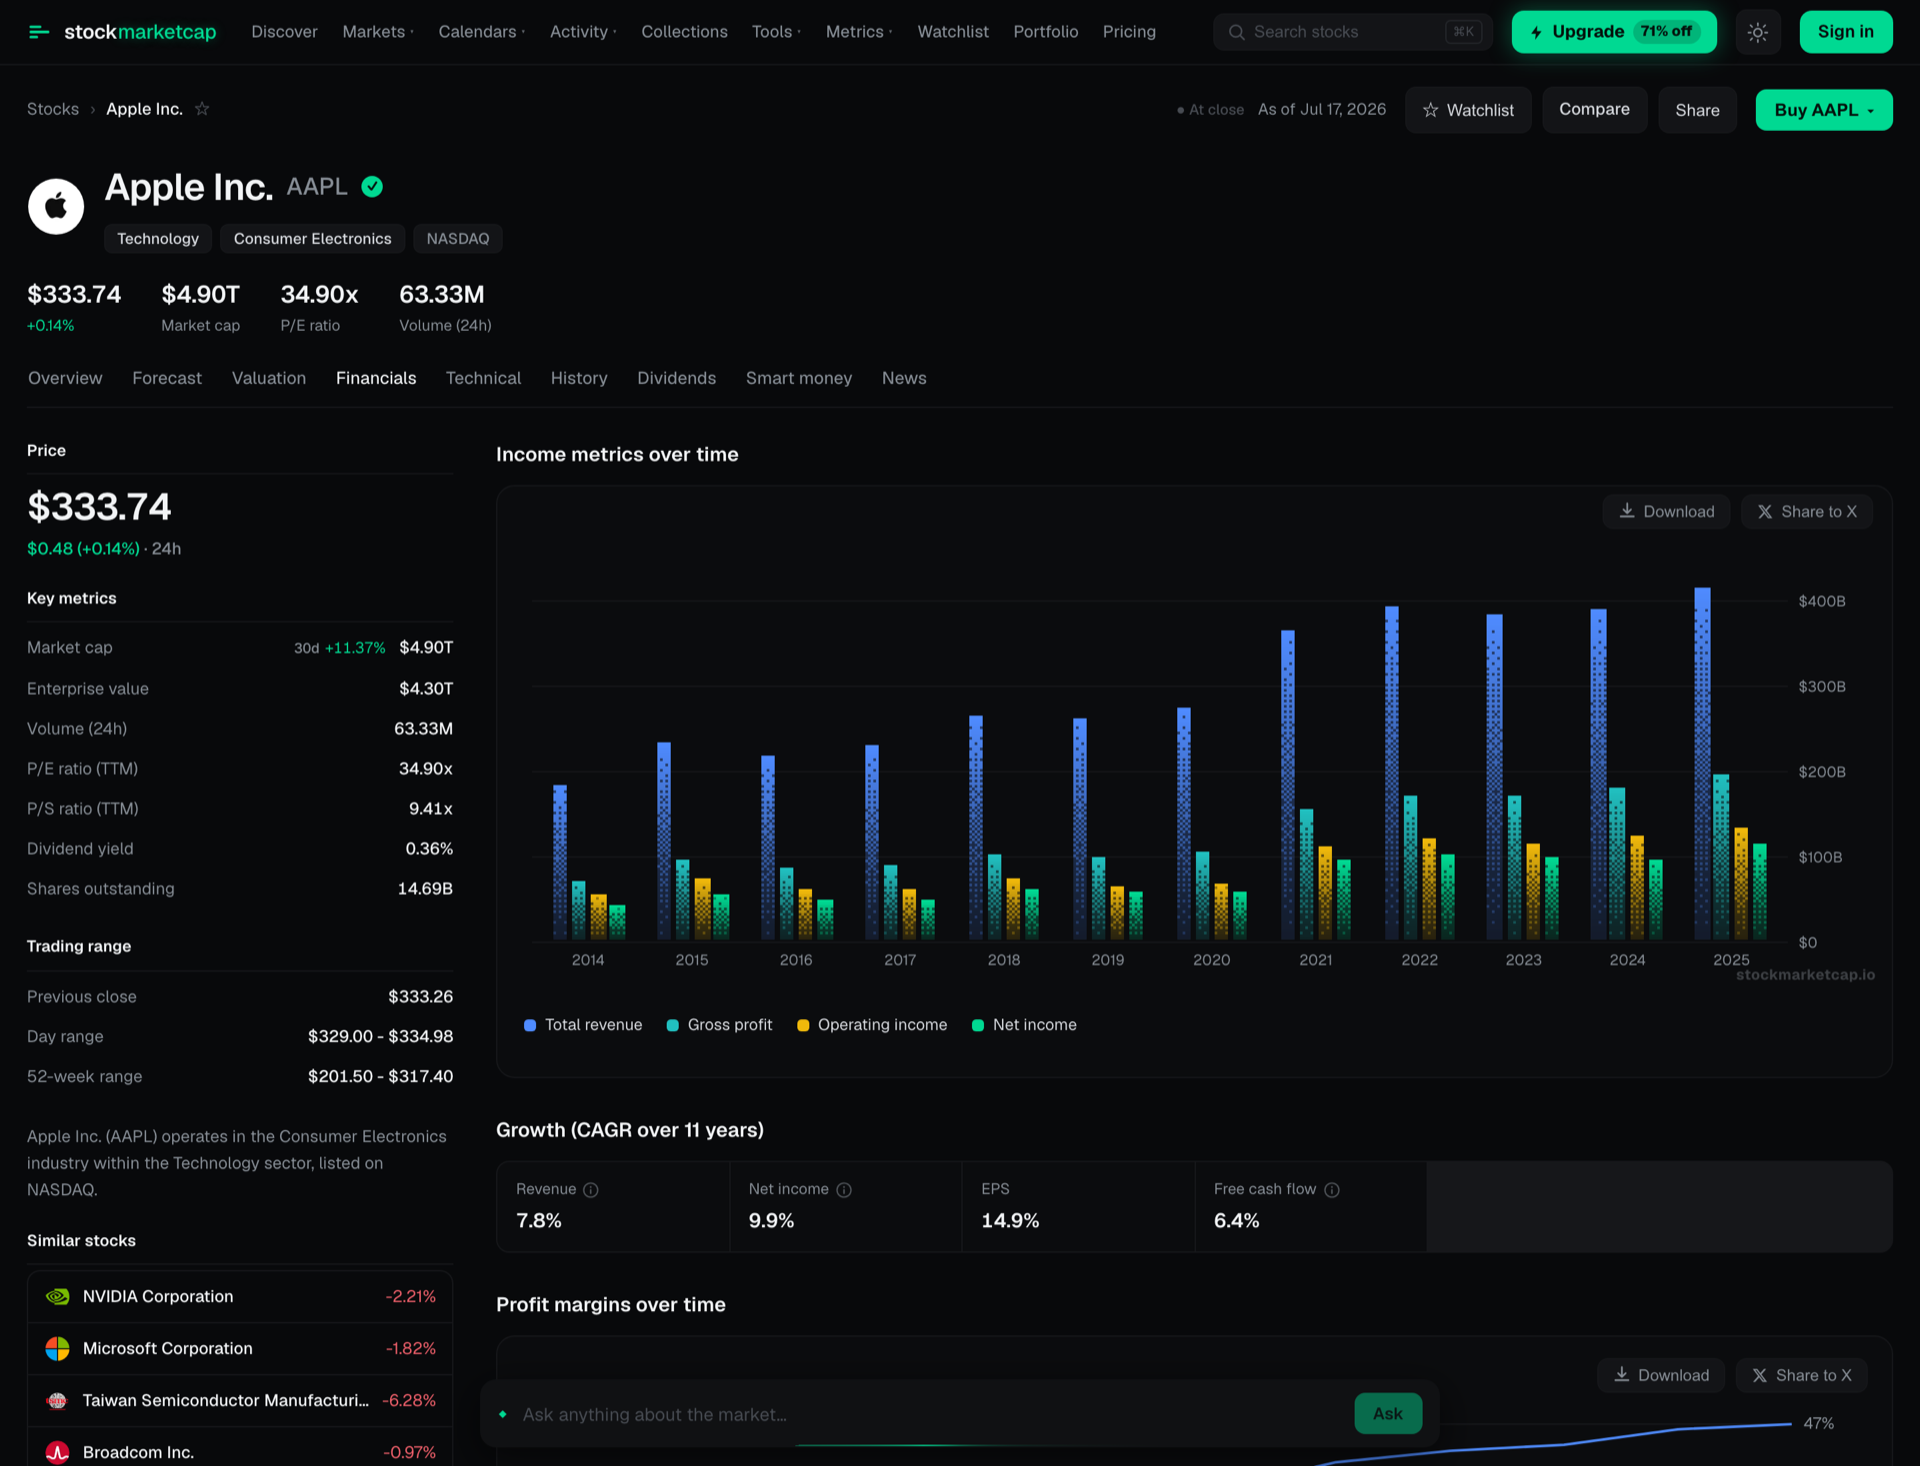Switch to the Smart money tab
The width and height of the screenshot is (1920, 1466).
799,378
